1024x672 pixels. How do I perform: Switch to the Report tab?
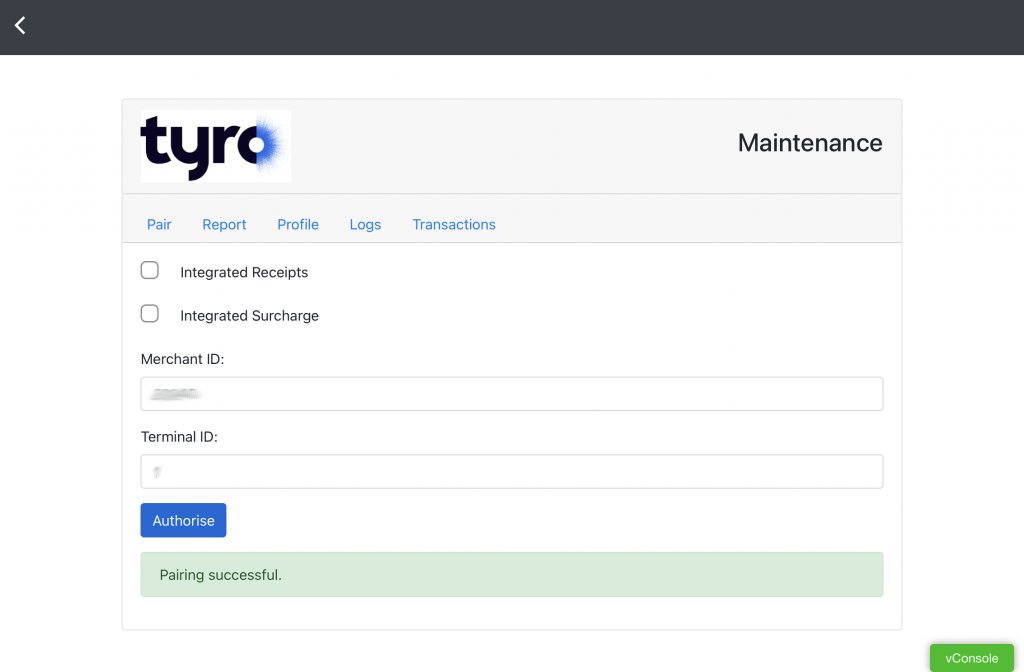[224, 225]
